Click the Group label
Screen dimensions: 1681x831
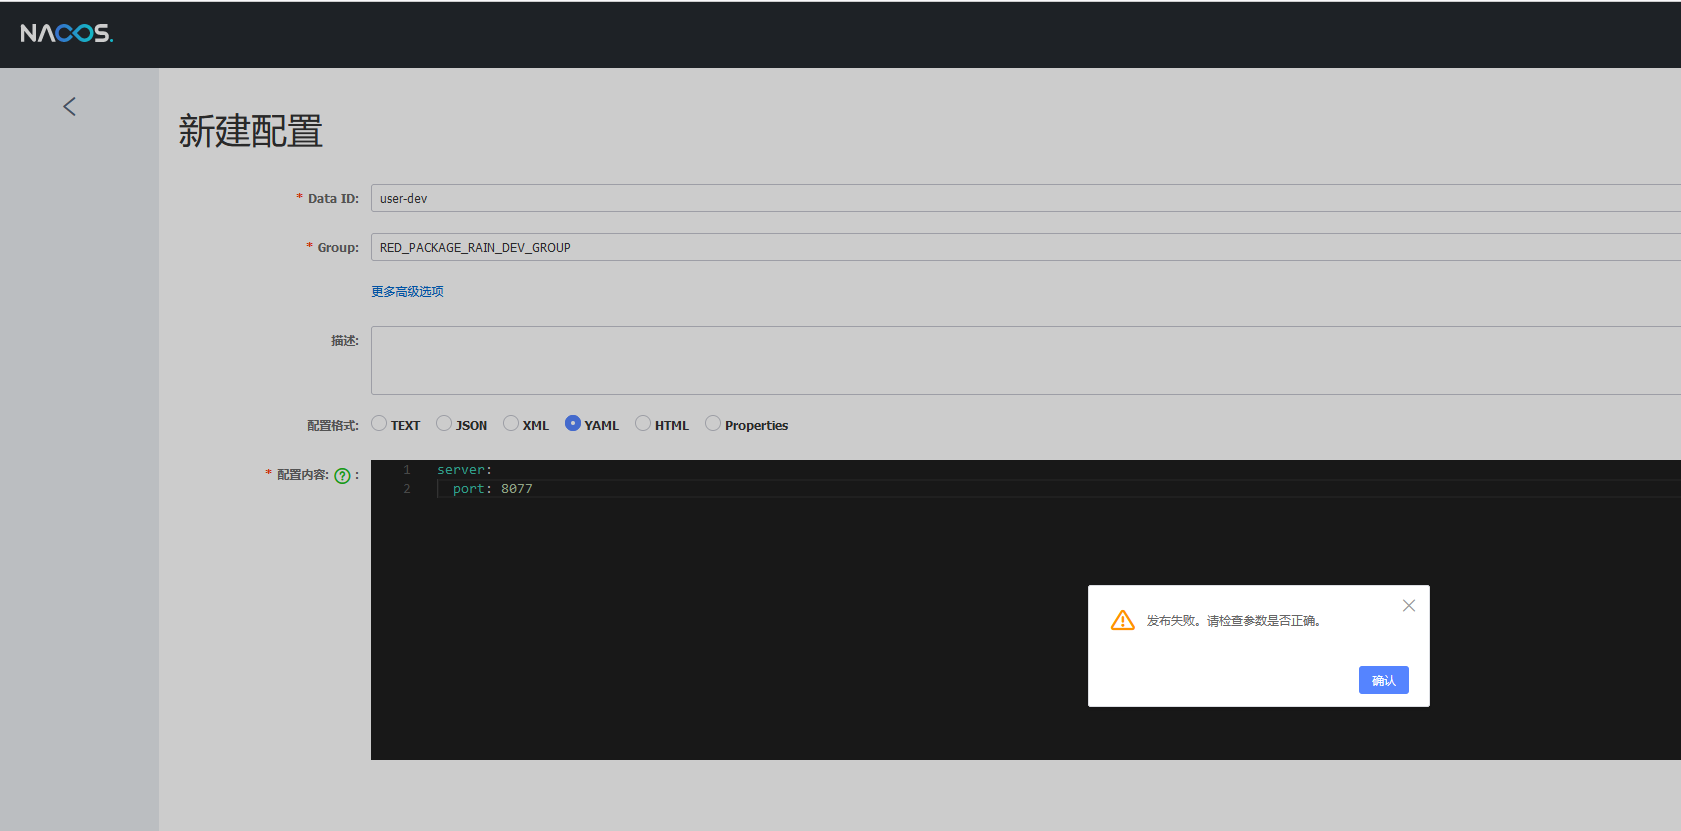pyautogui.click(x=338, y=248)
